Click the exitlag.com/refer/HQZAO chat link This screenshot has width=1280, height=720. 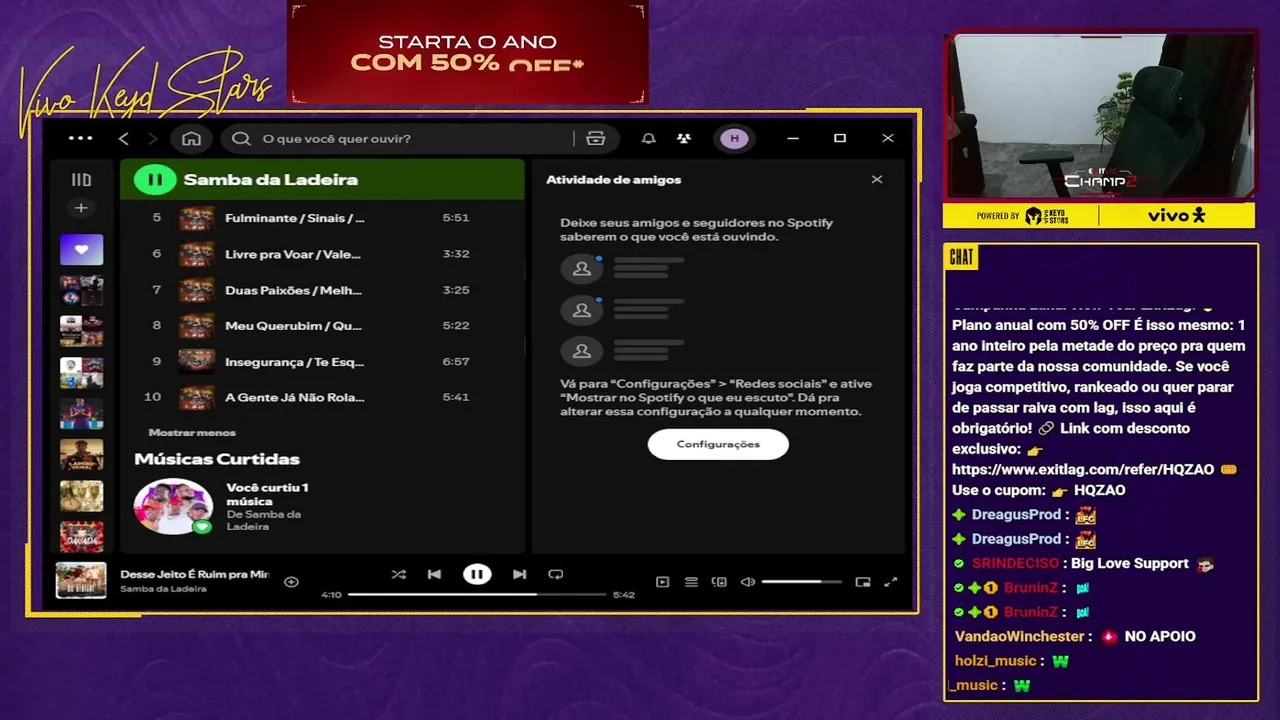click(x=1083, y=470)
